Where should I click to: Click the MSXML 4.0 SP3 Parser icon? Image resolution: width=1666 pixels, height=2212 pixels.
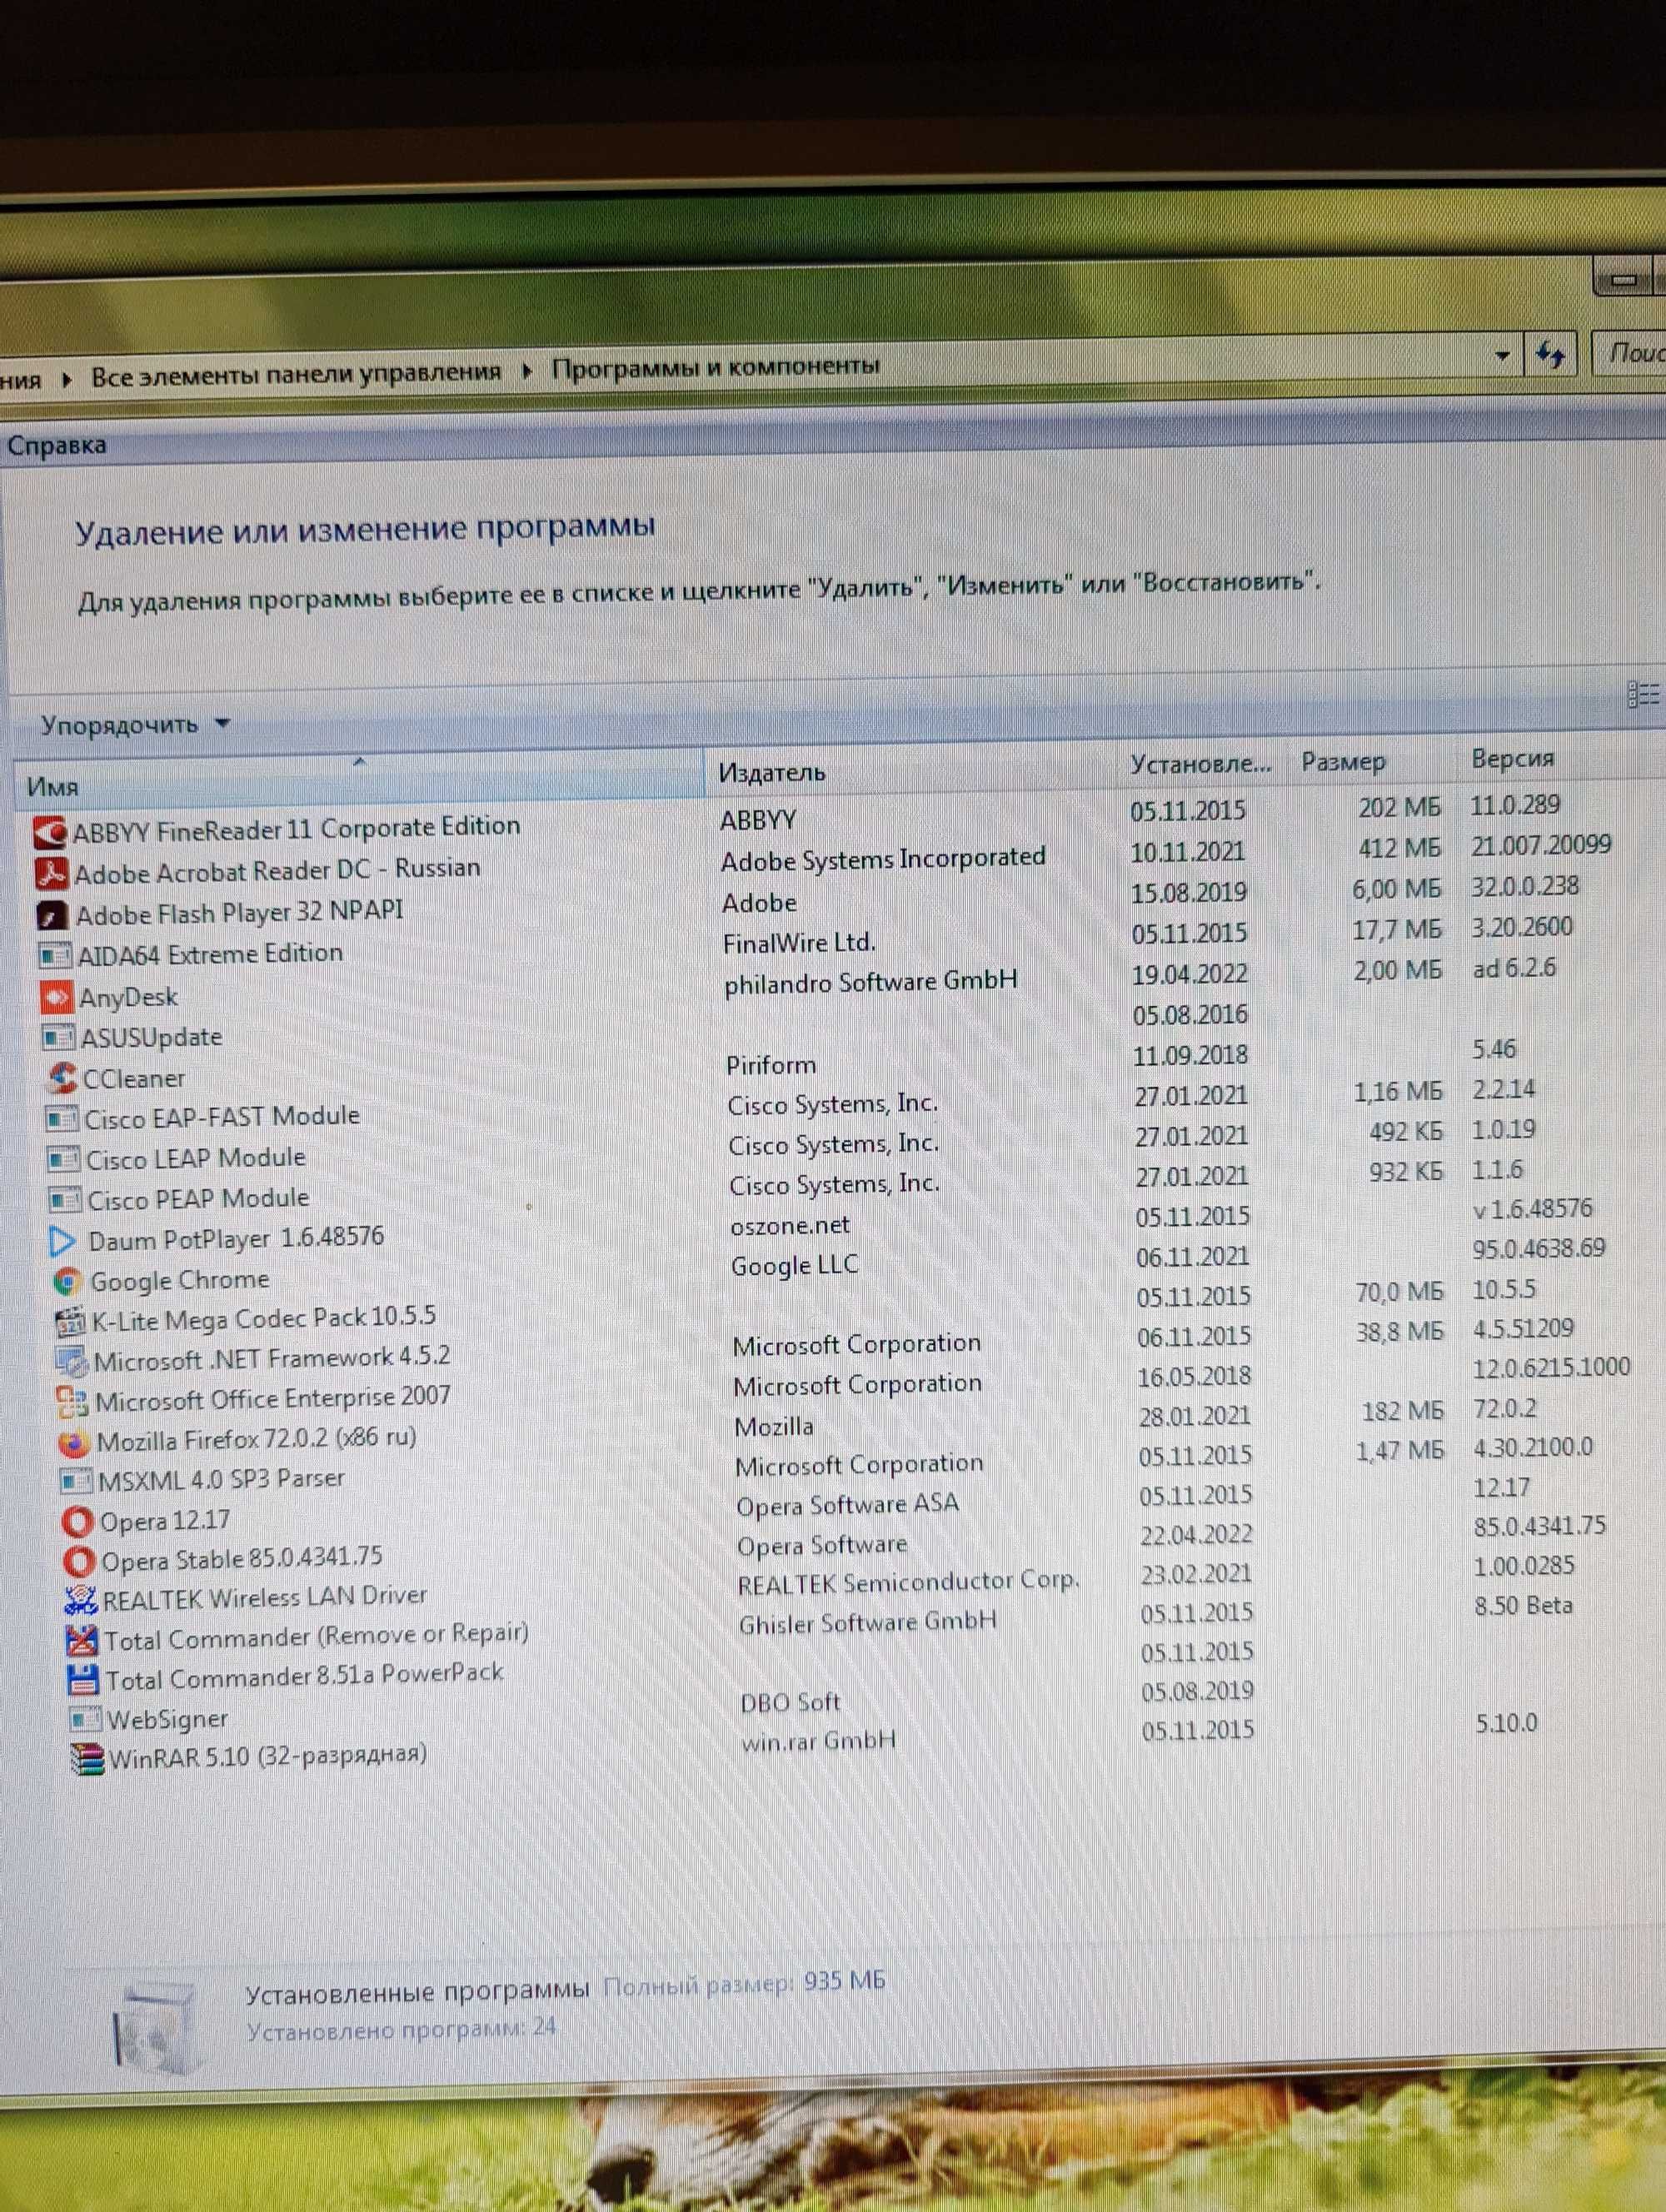click(76, 1481)
